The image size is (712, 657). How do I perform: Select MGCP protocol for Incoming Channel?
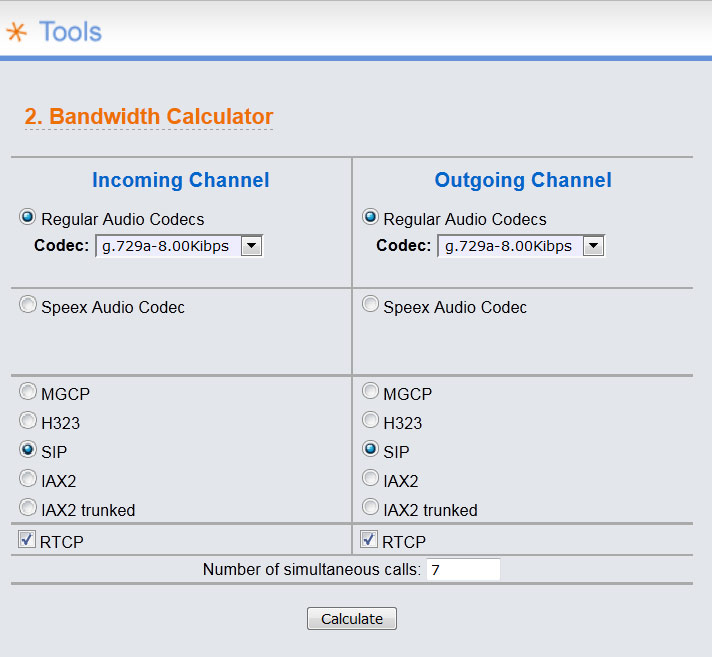tap(28, 392)
